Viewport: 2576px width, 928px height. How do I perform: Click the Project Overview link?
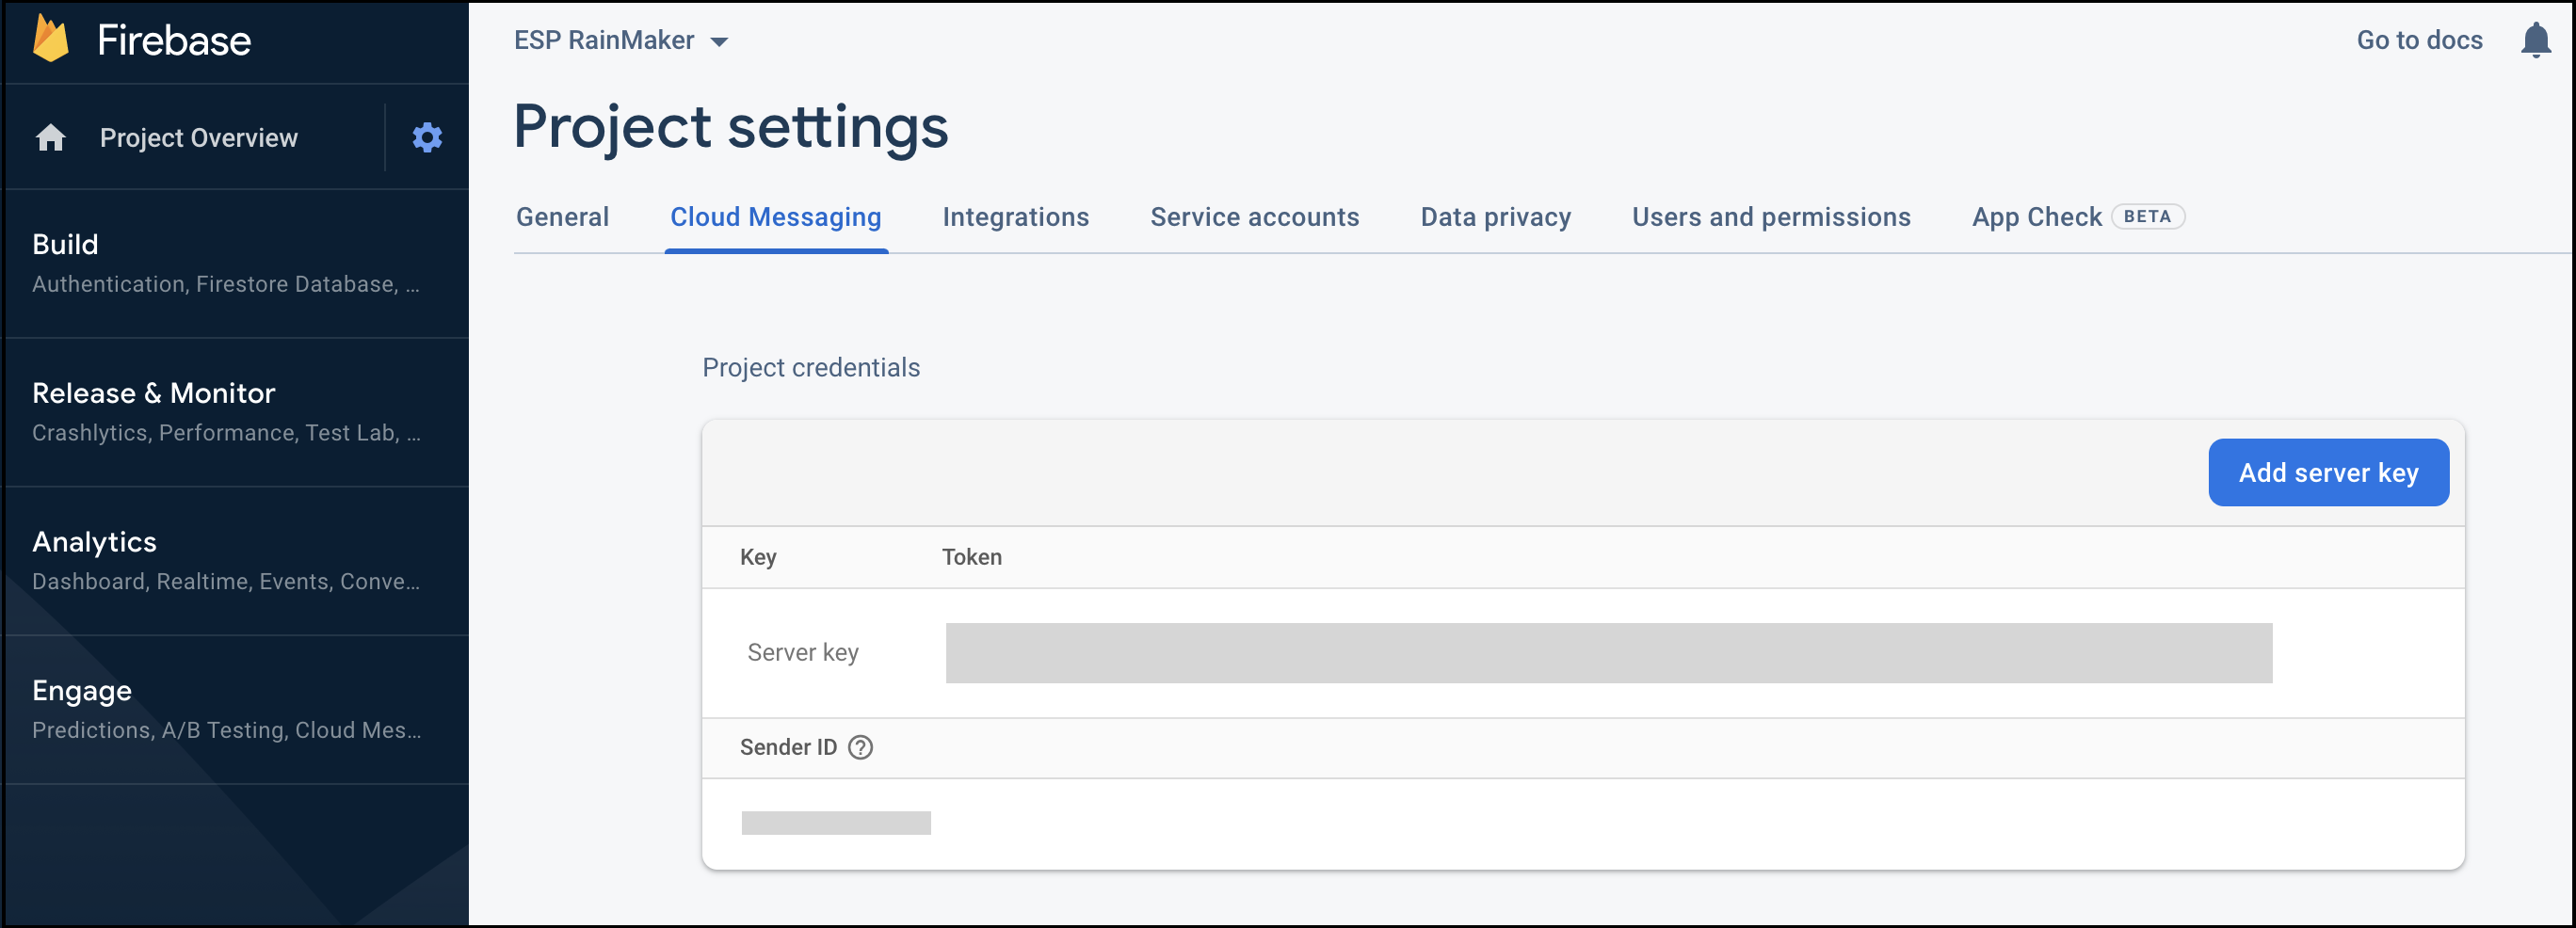point(198,138)
